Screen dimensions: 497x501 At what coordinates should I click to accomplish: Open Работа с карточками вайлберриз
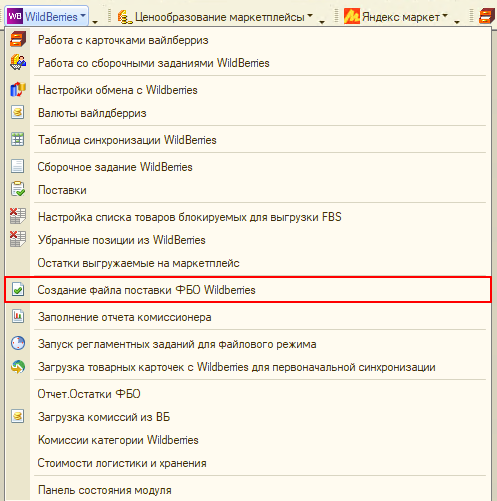tap(248, 40)
